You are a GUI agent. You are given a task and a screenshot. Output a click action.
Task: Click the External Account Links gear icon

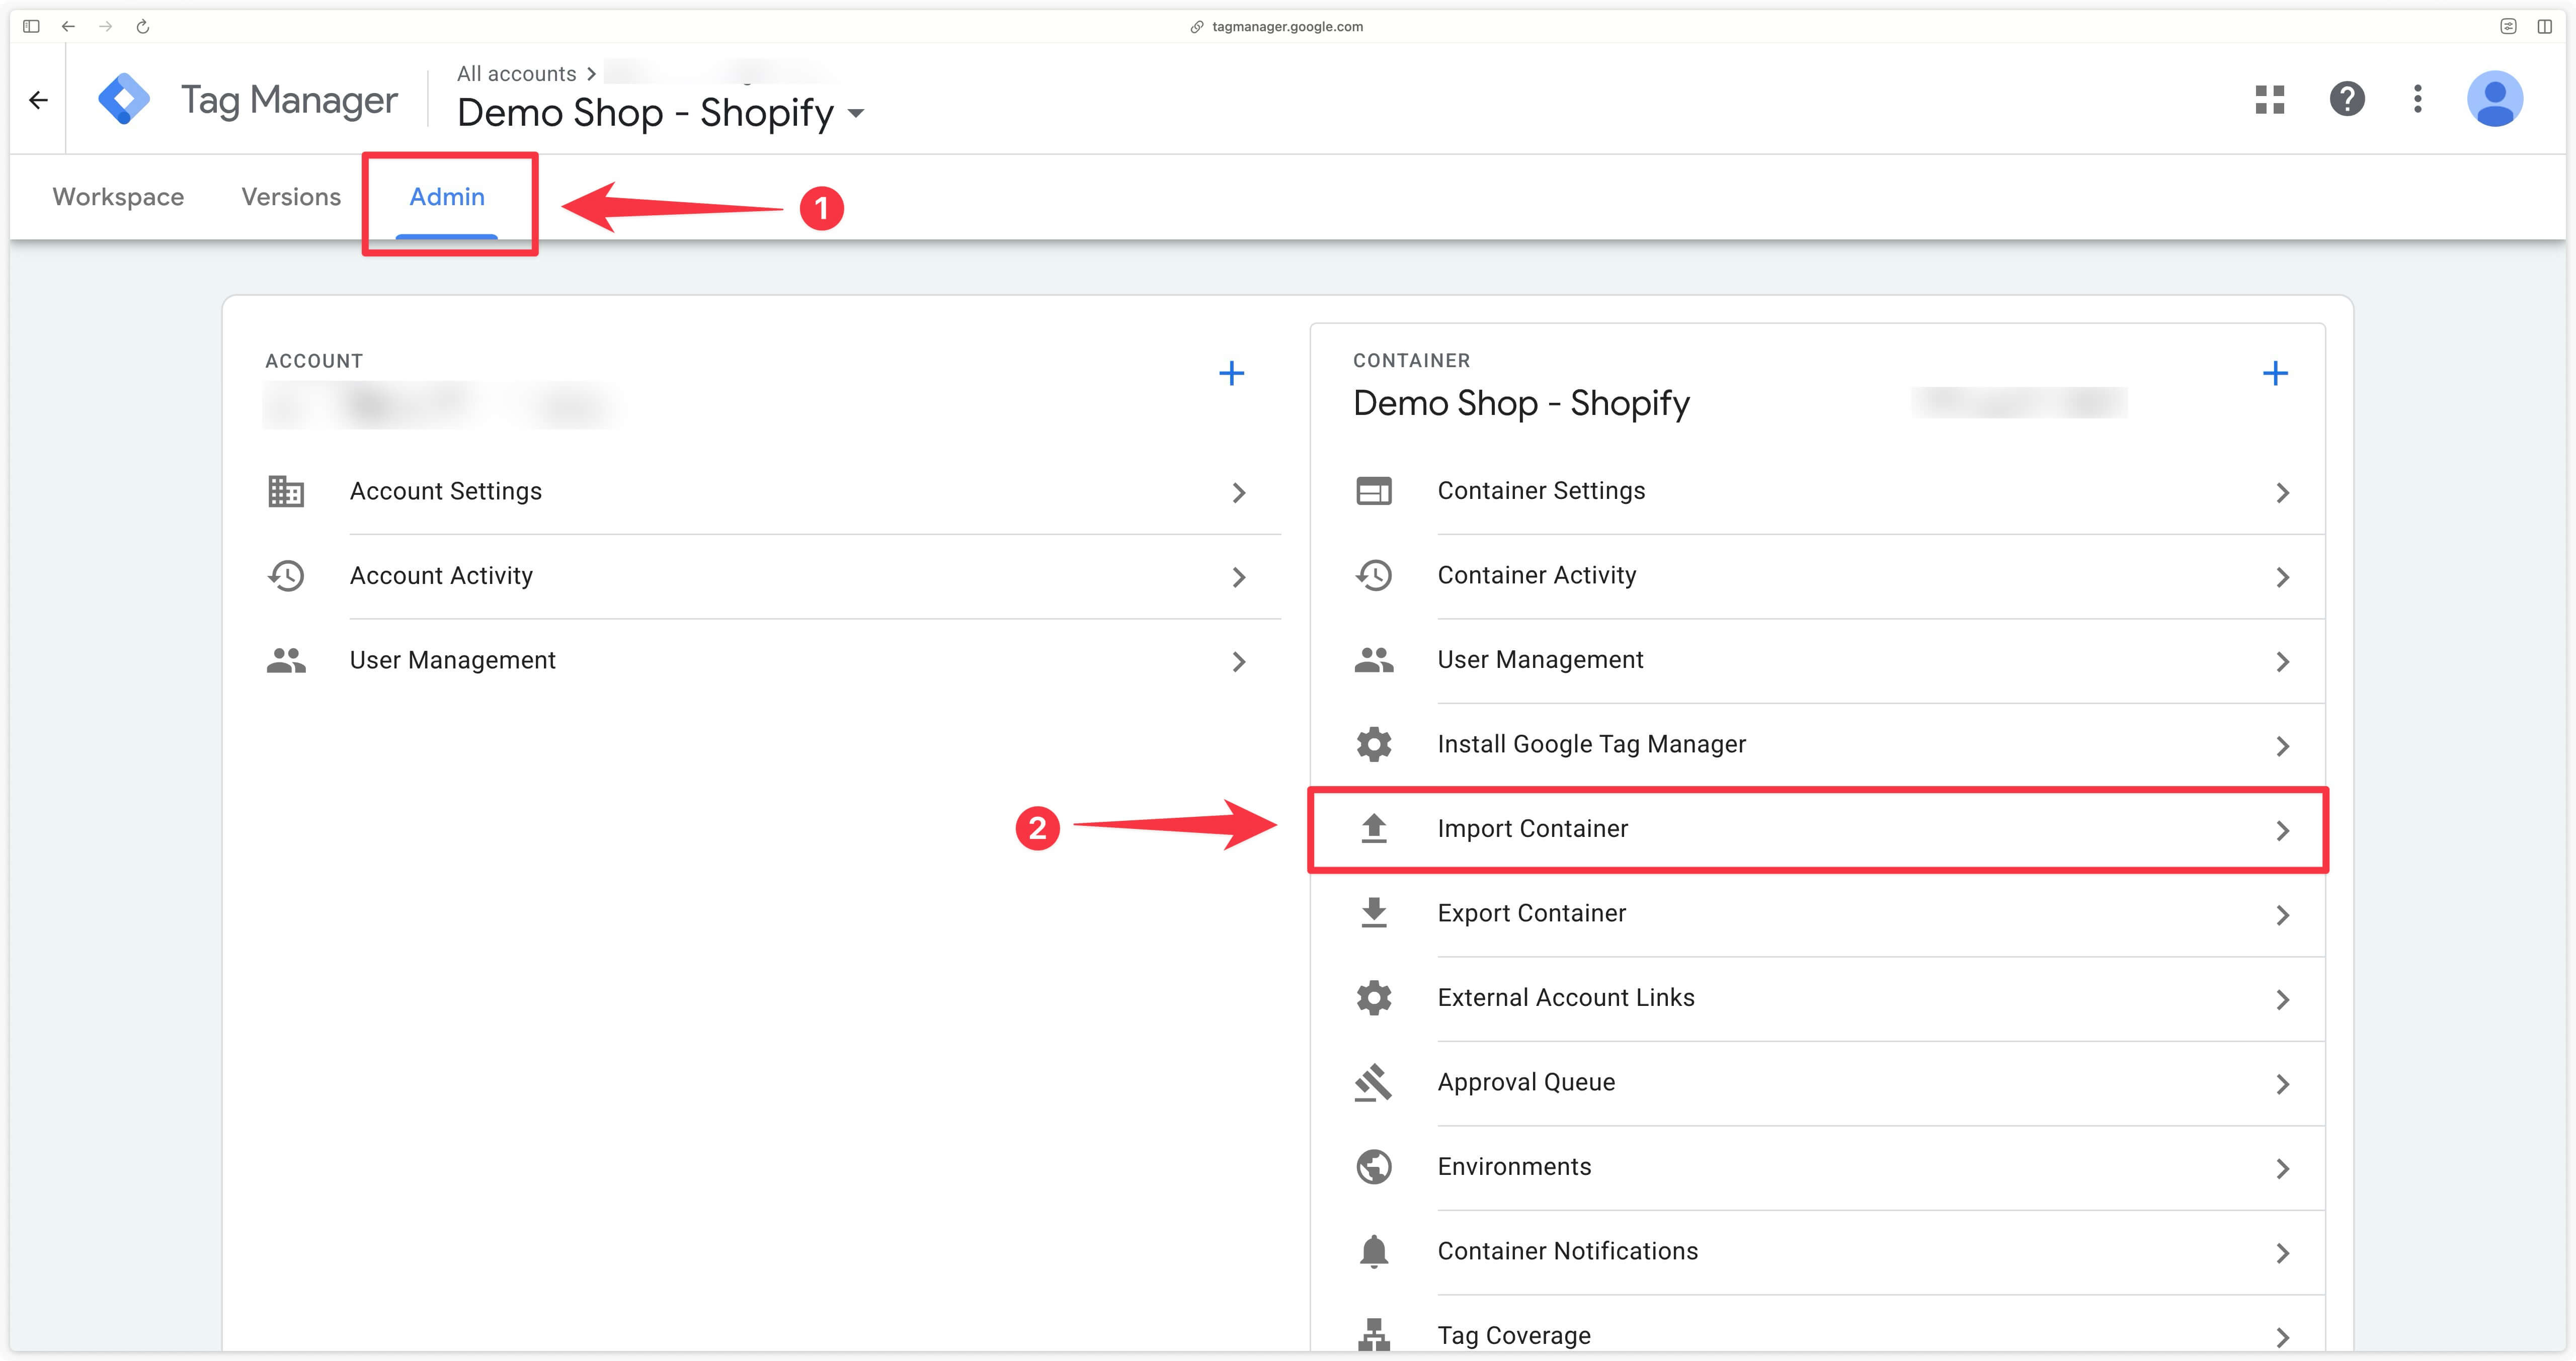point(1373,997)
